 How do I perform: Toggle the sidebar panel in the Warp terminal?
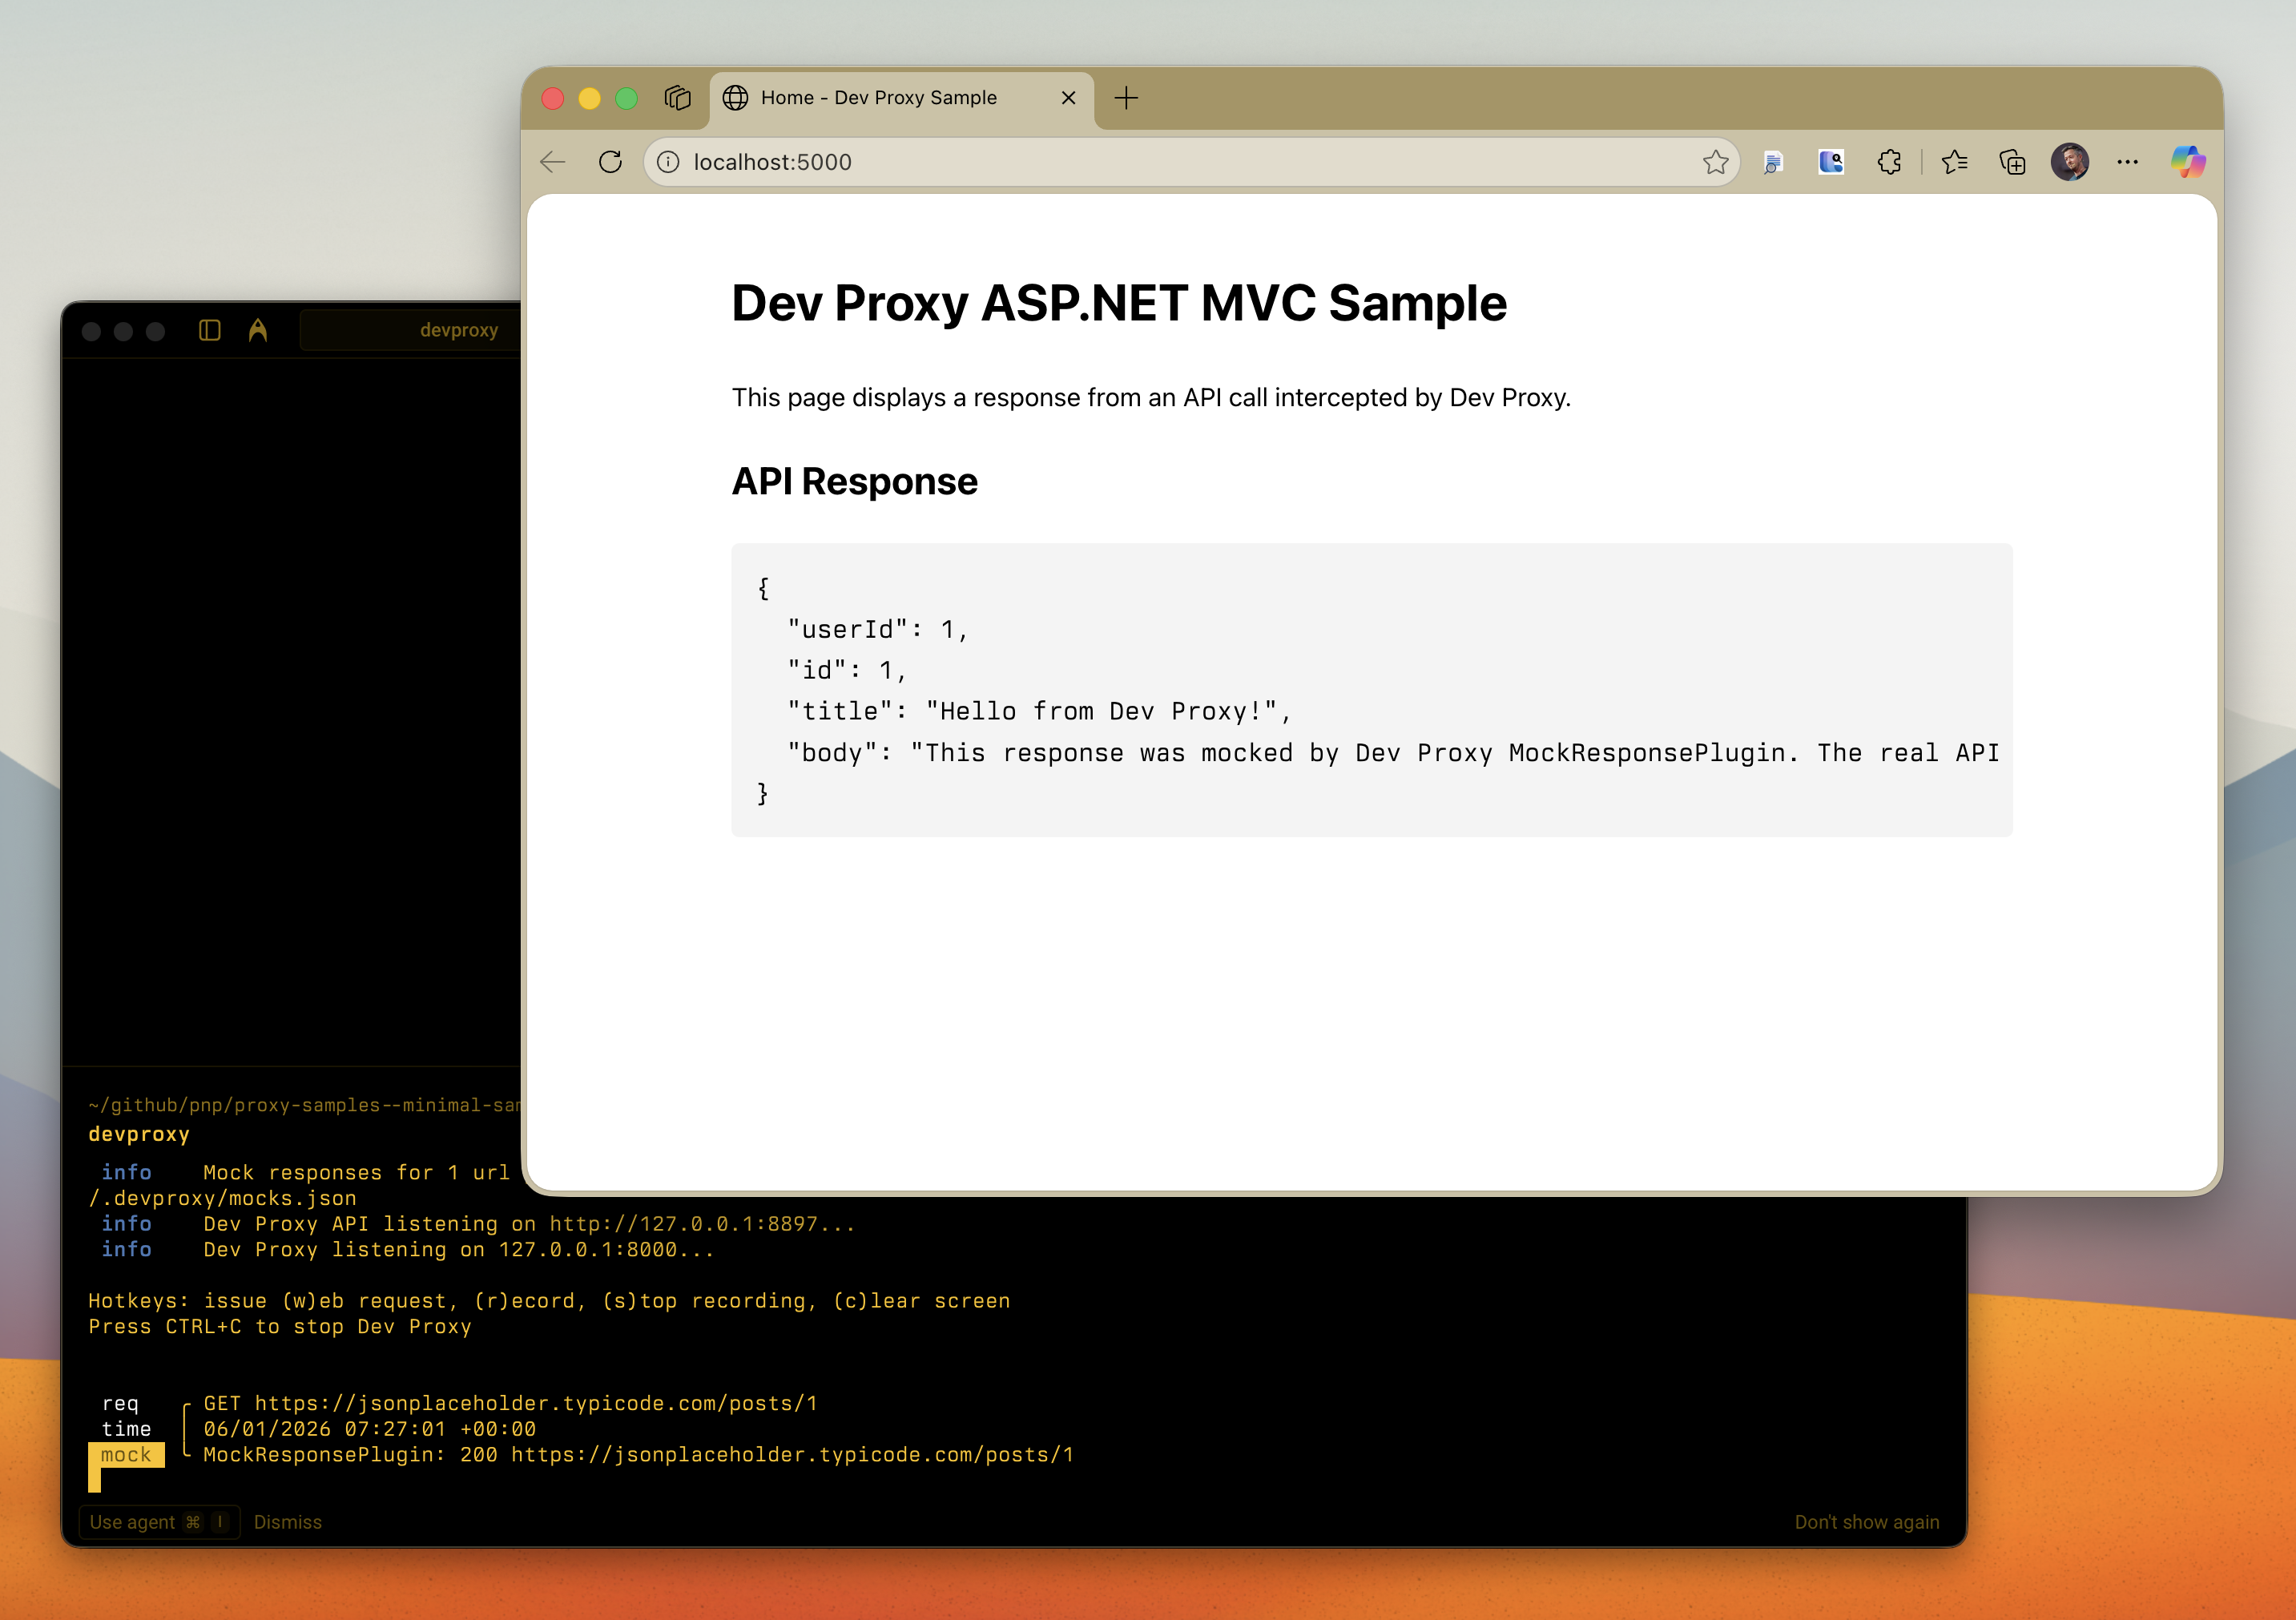[x=210, y=330]
